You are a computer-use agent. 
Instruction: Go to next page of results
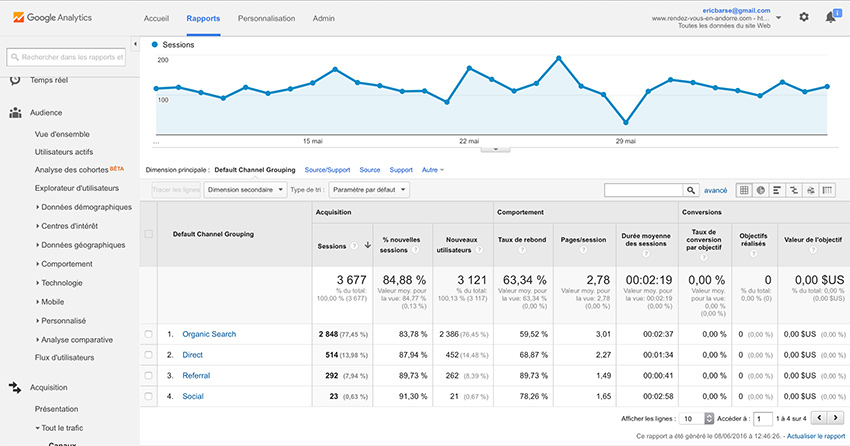coord(835,418)
